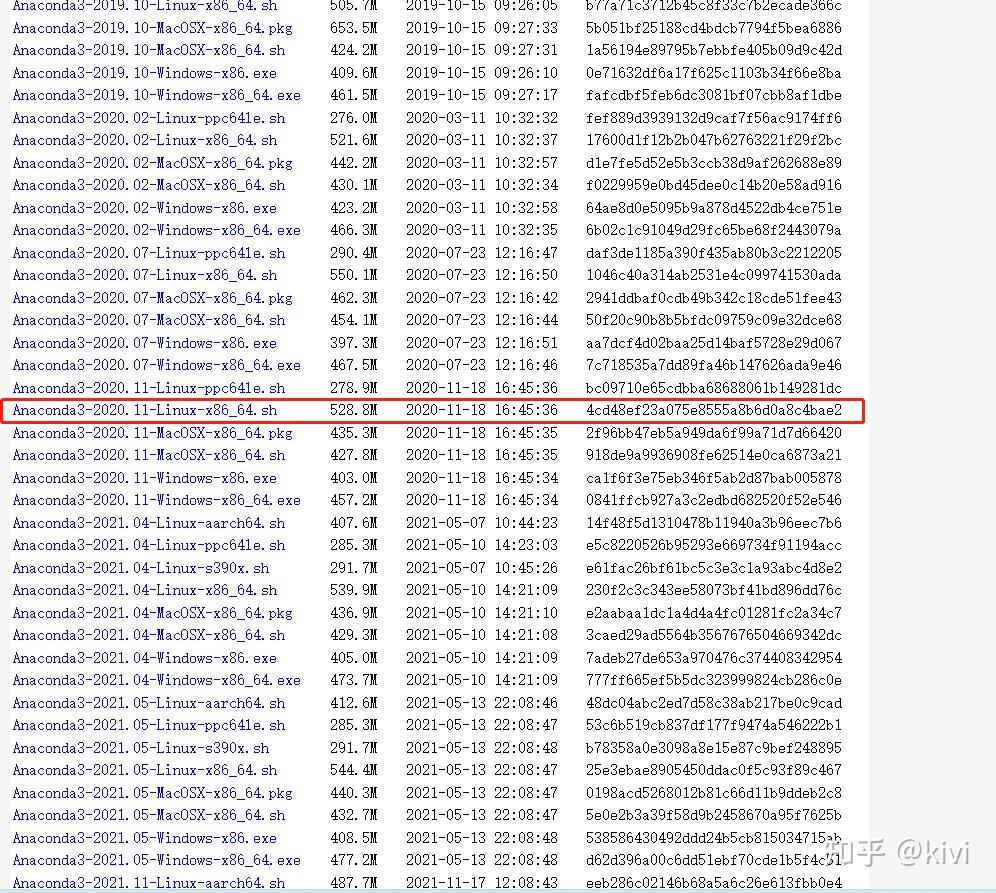The image size is (996, 893).
Task: Download Anaconda3-2020.02-Windows-x86_64.exe
Action: [156, 231]
